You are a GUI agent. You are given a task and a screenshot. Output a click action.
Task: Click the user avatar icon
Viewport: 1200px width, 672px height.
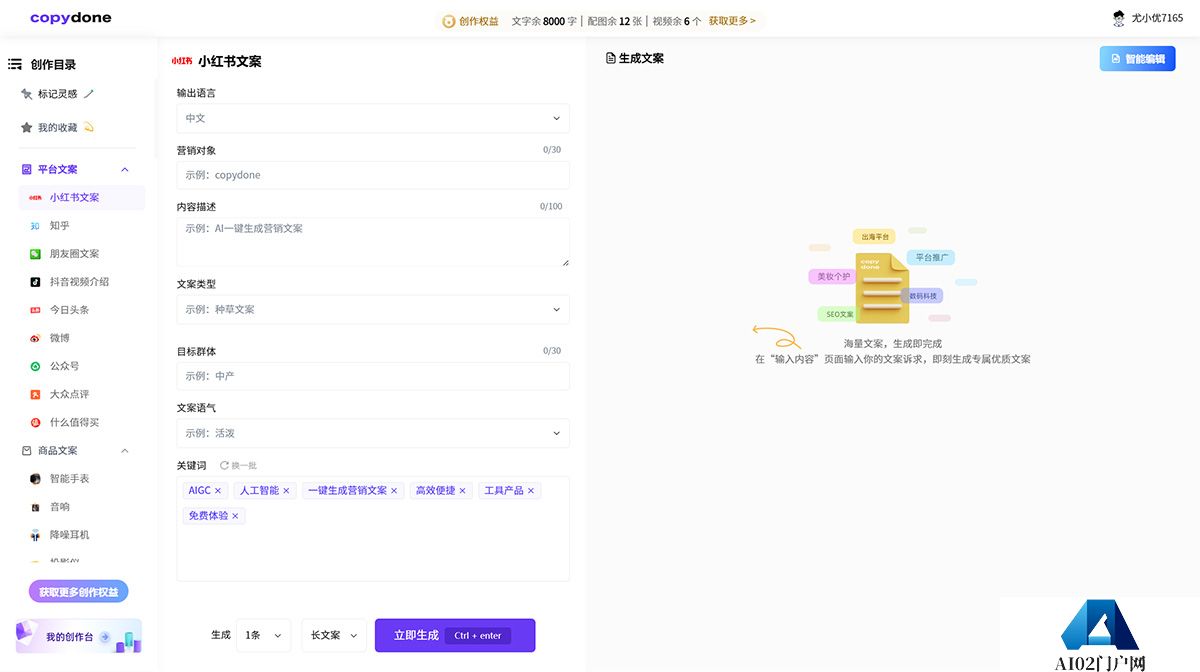[x=1119, y=18]
